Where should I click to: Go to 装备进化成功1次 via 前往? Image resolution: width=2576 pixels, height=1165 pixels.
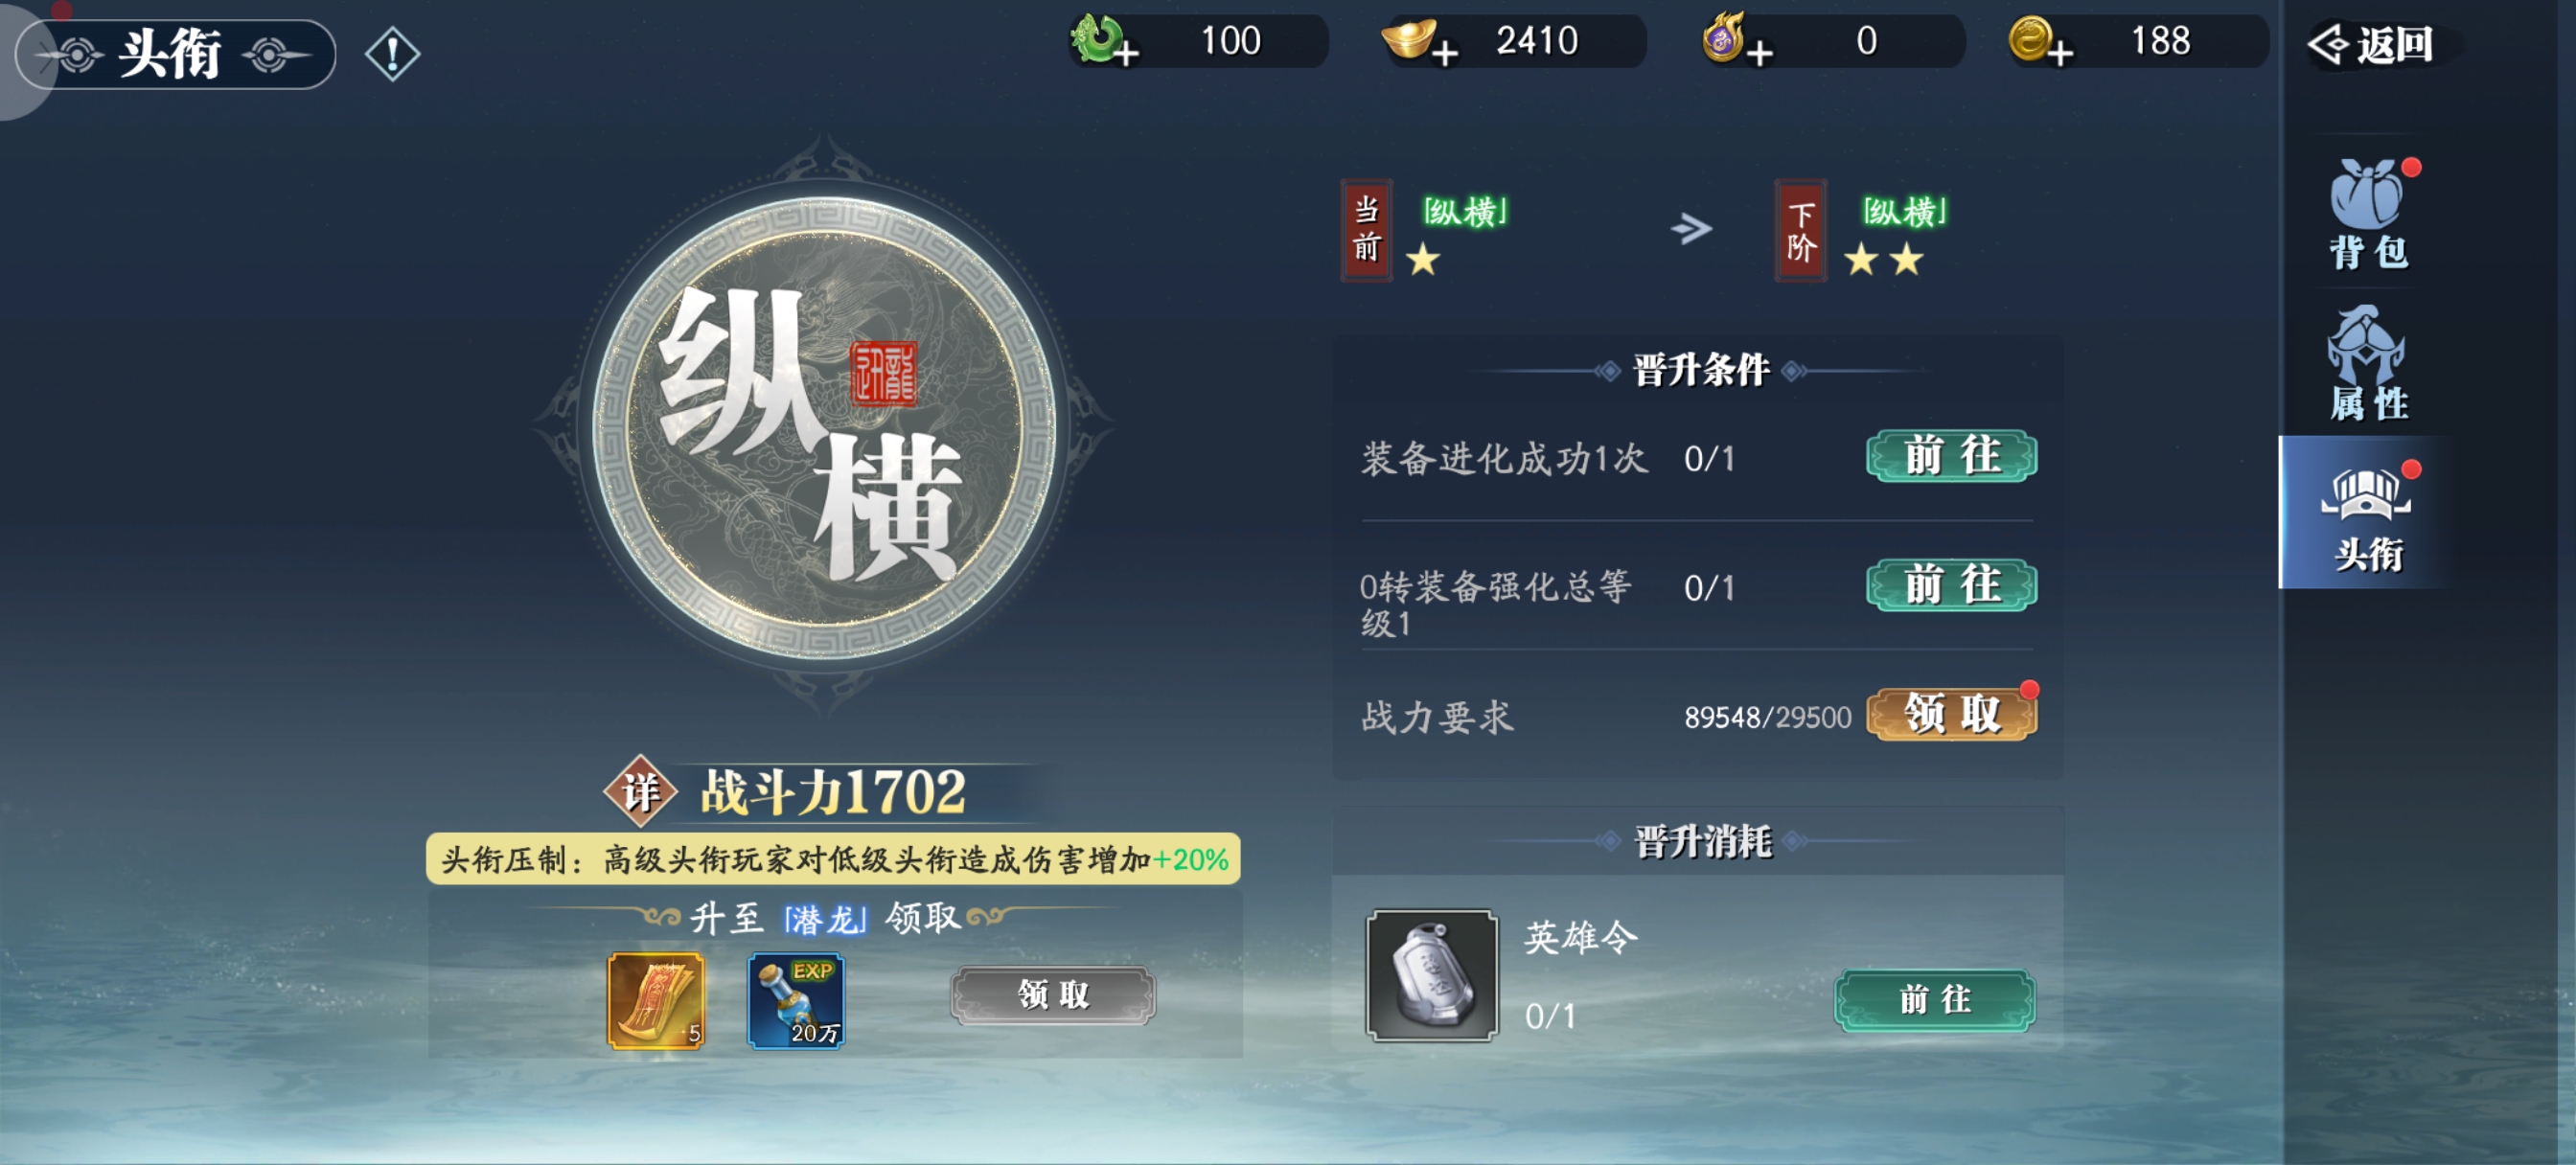tap(1951, 456)
